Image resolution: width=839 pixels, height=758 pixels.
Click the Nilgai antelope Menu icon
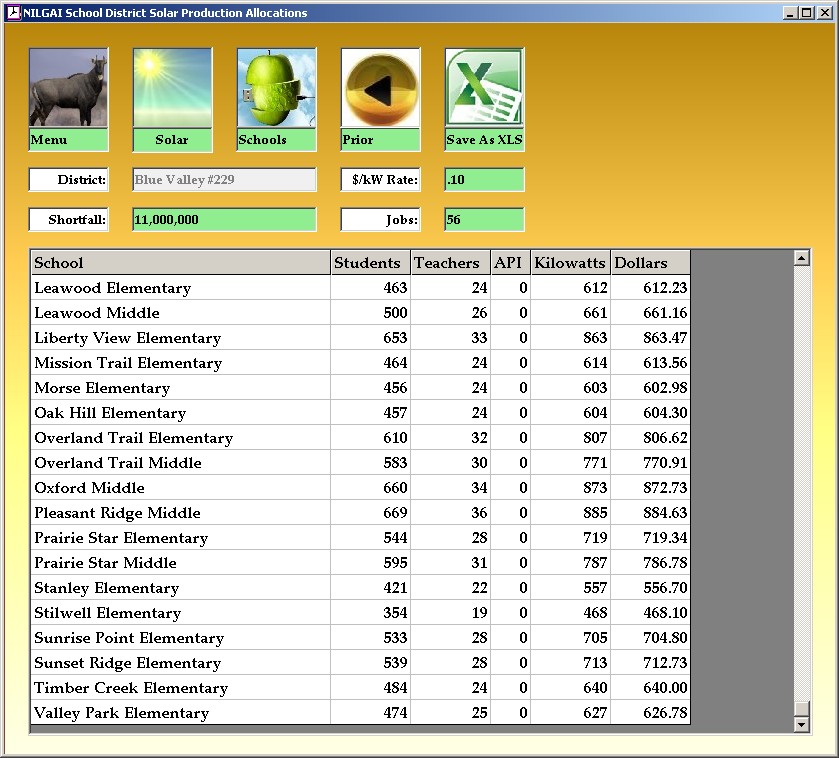tap(68, 89)
